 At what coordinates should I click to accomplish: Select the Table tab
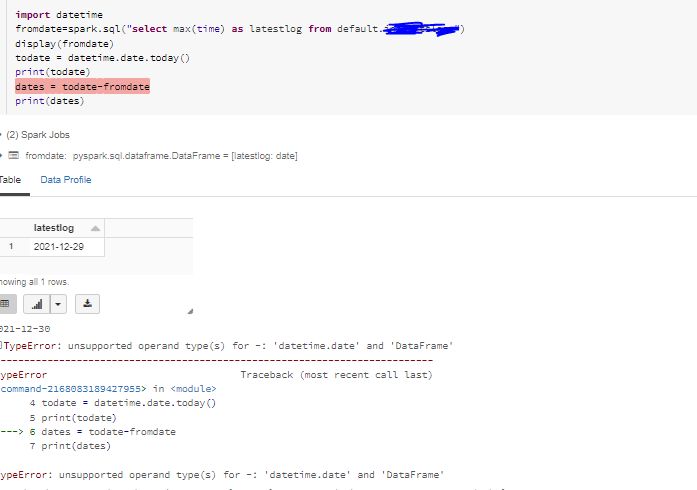point(10,180)
